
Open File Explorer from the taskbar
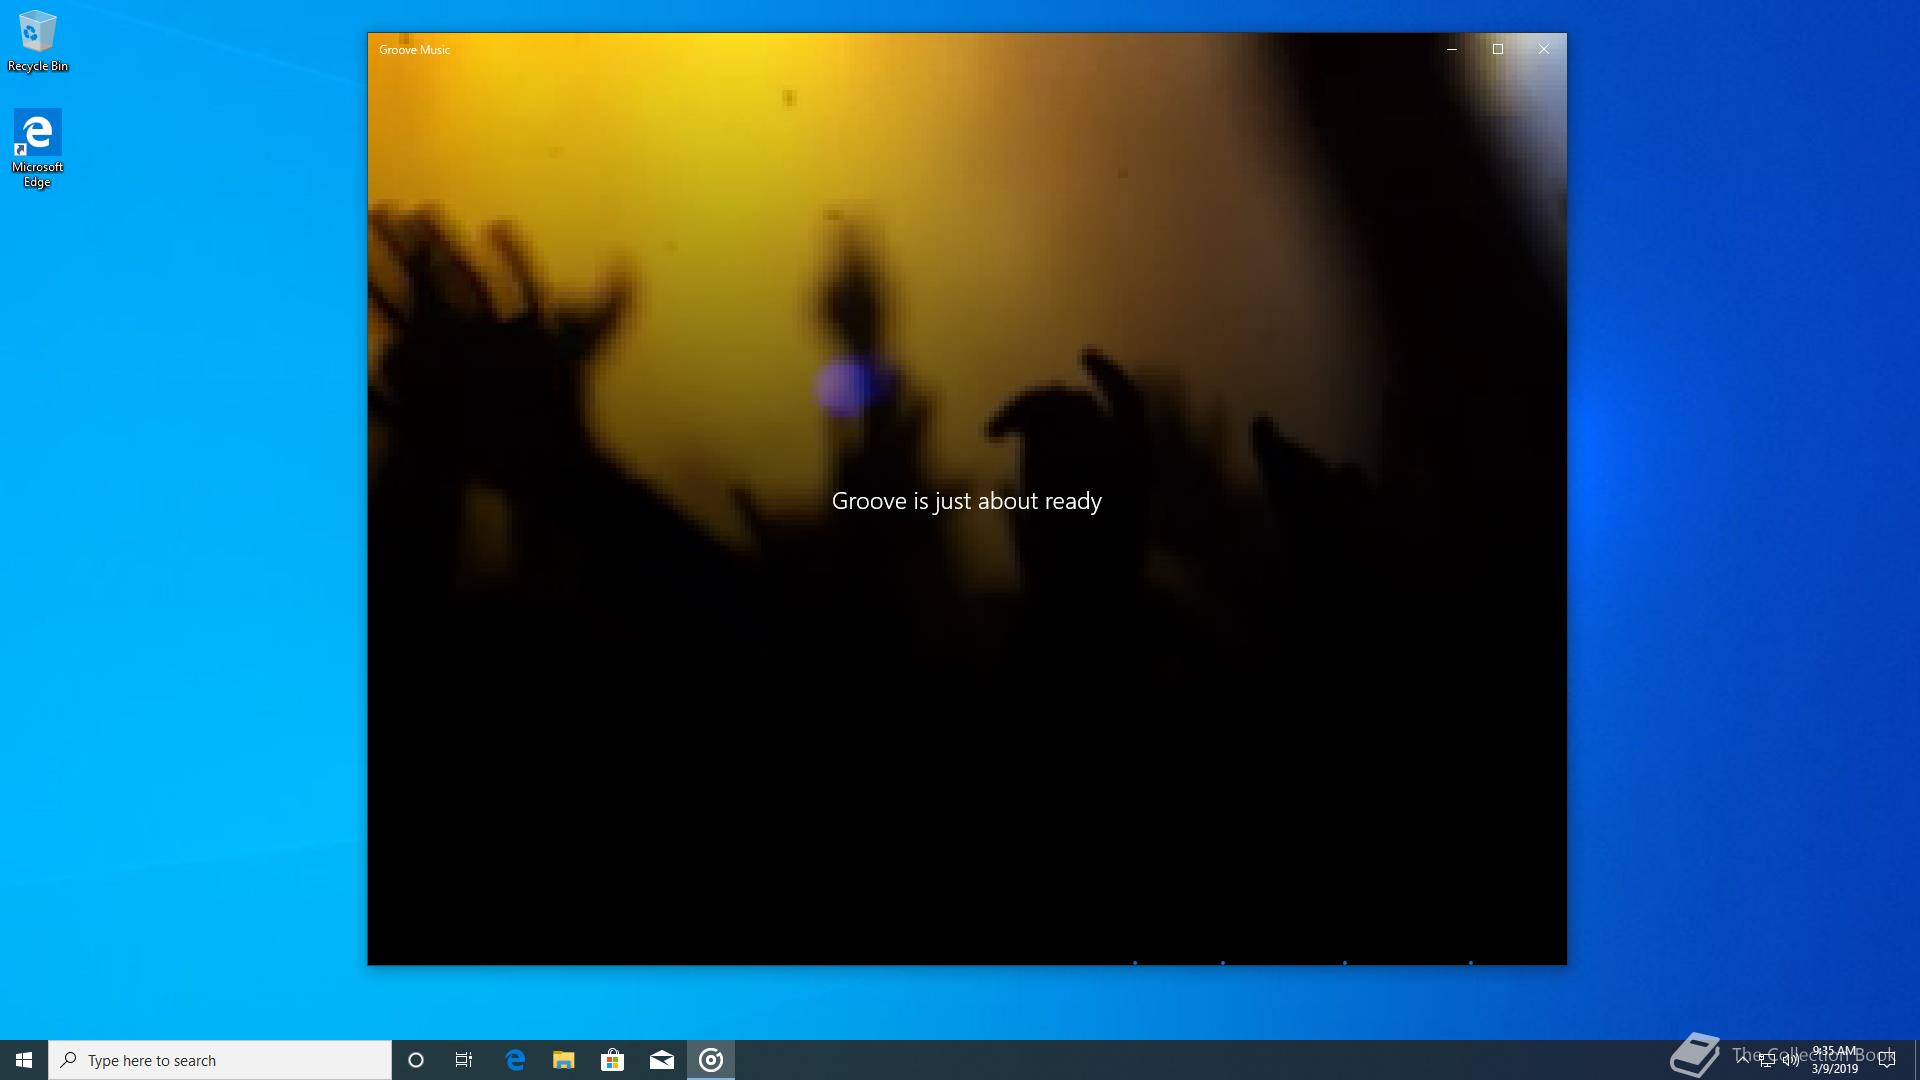[564, 1060]
